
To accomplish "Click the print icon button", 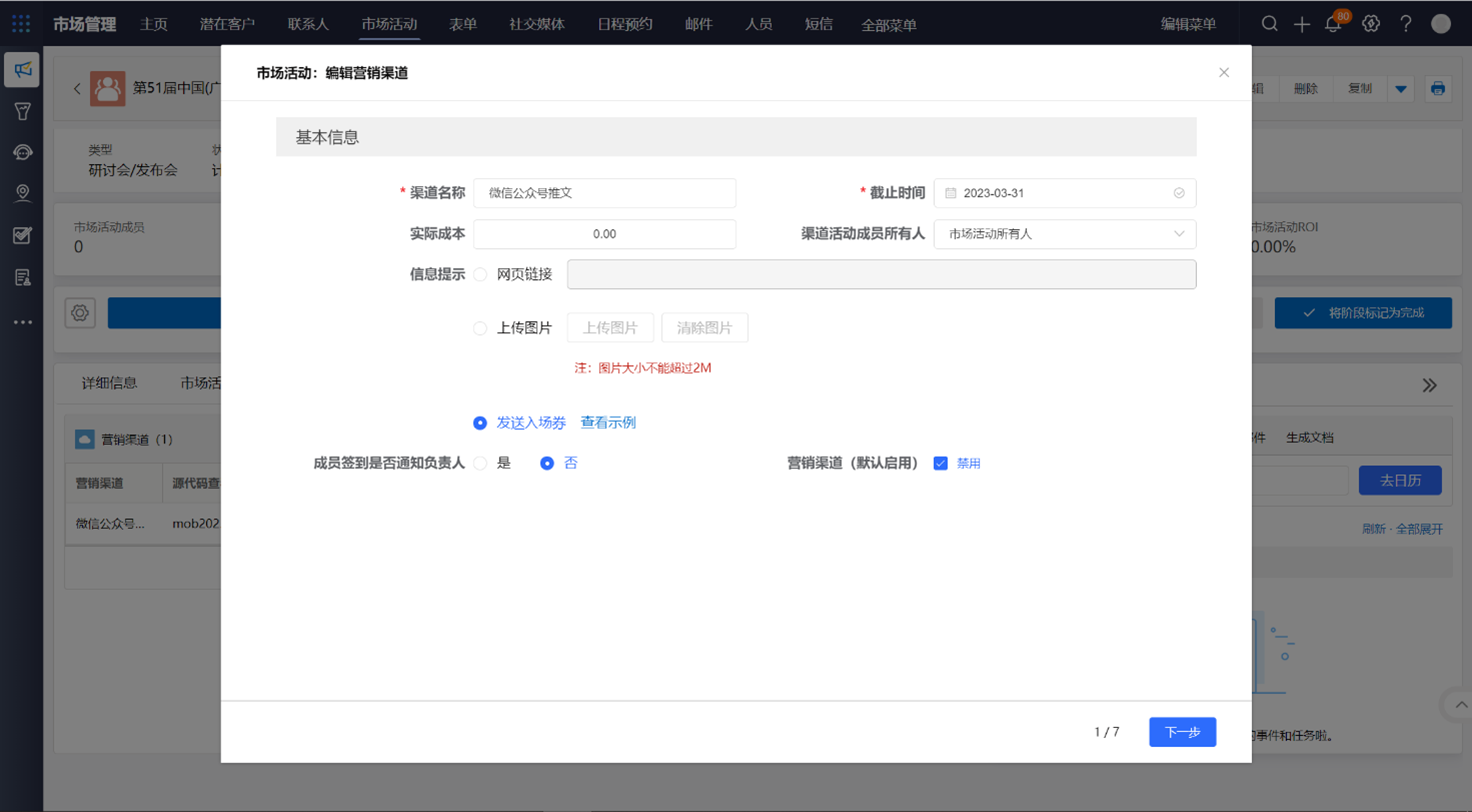I will point(1437,88).
